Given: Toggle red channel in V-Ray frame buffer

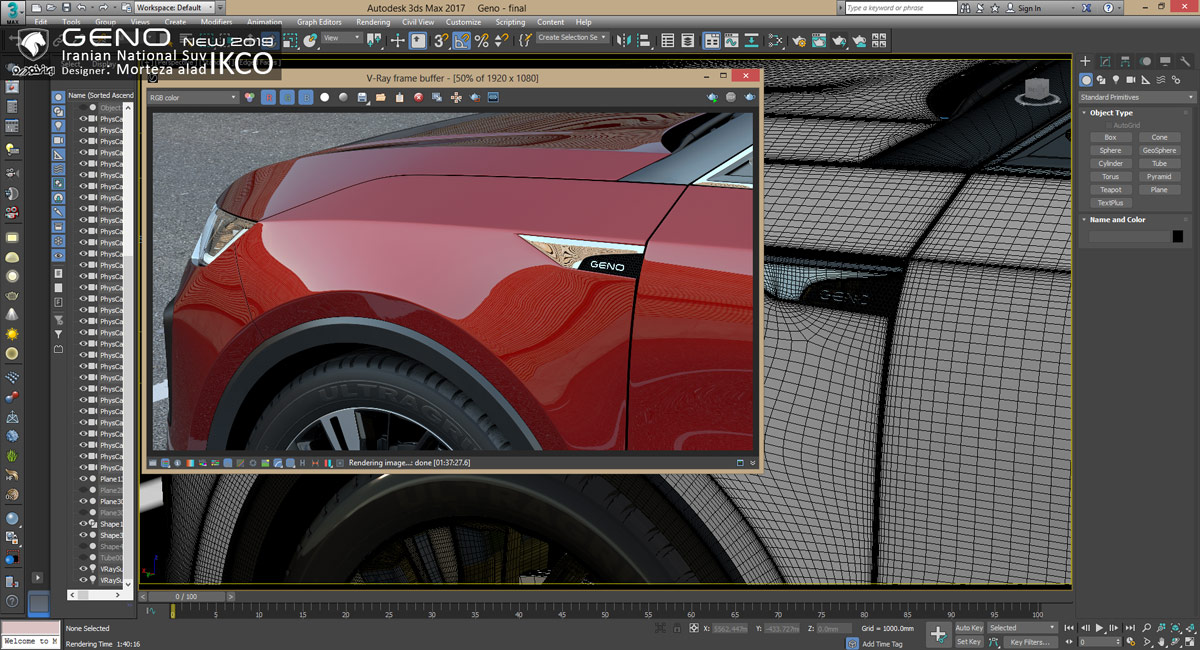Looking at the screenshot, I should coord(268,98).
